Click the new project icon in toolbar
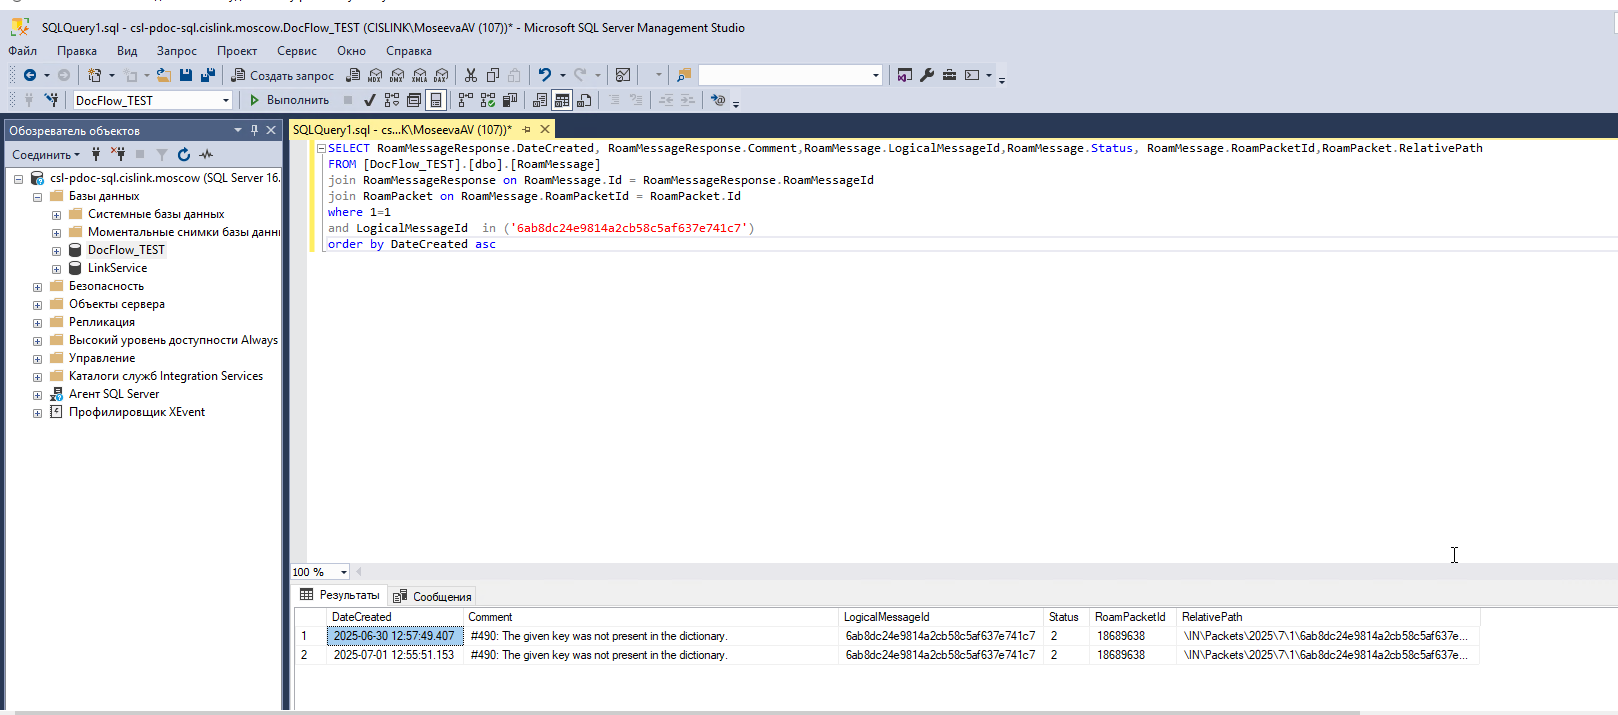 click(95, 75)
